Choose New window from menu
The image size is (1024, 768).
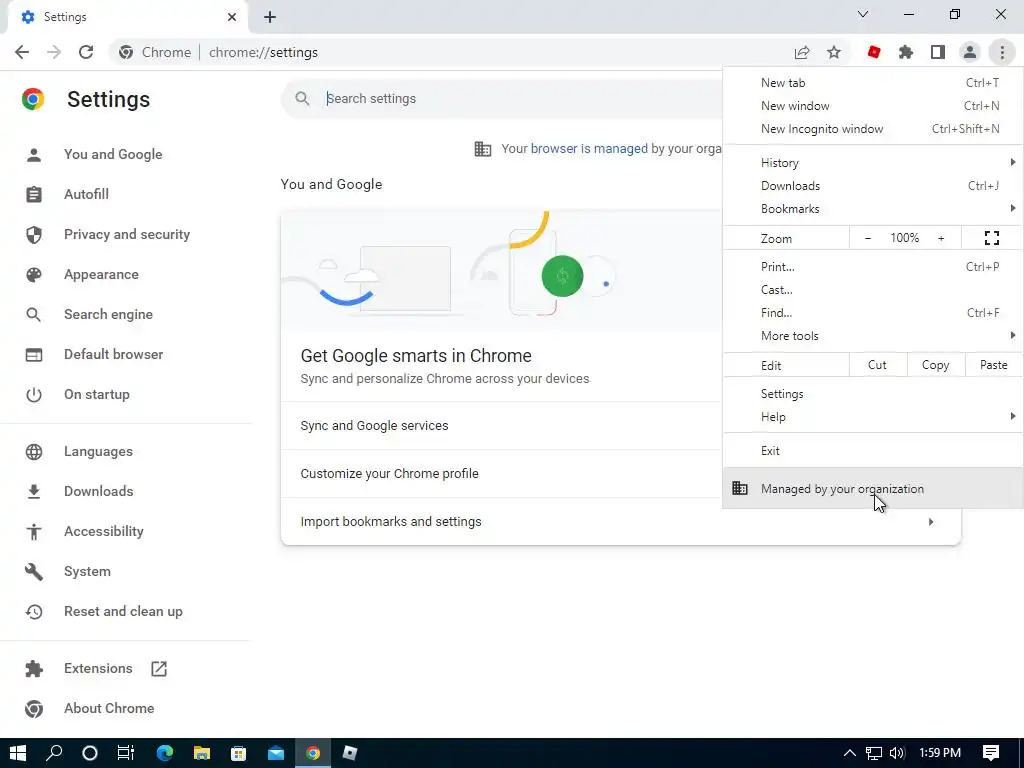point(873,106)
